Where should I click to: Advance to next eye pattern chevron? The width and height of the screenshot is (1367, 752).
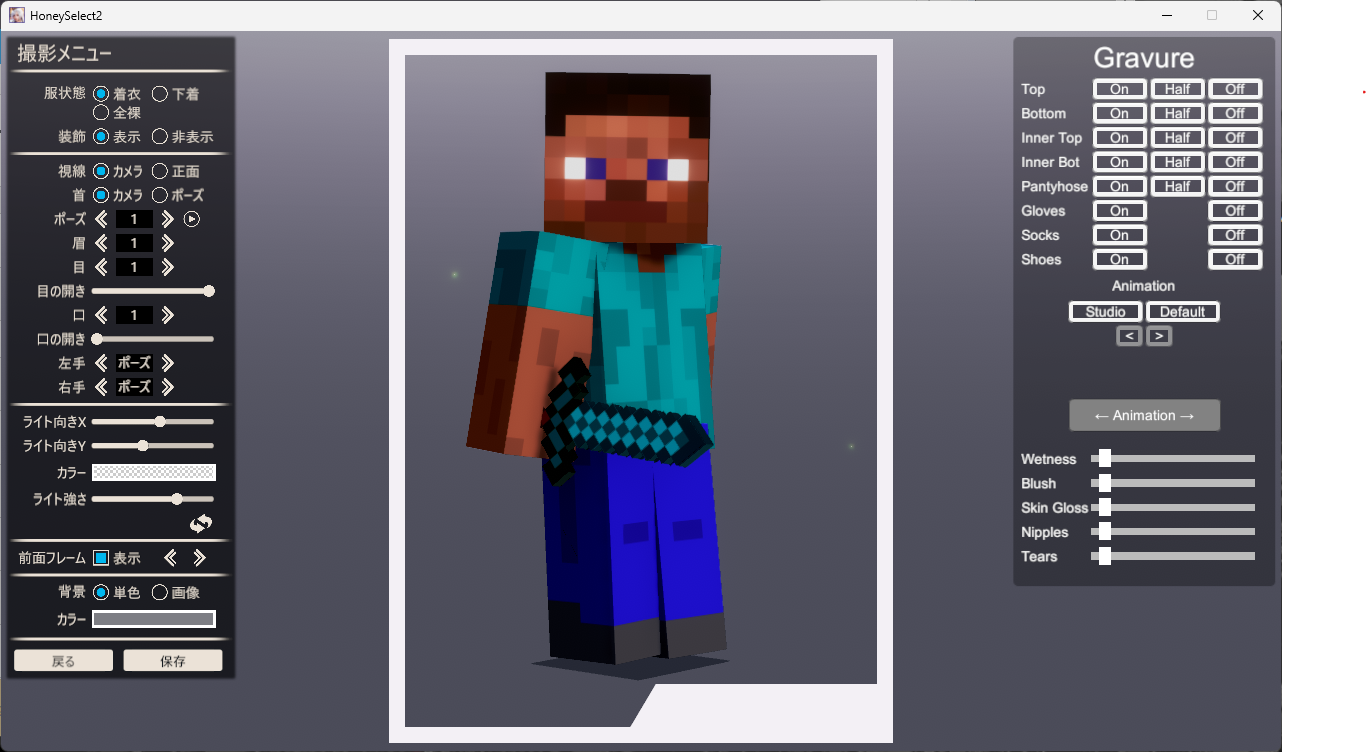(x=167, y=267)
